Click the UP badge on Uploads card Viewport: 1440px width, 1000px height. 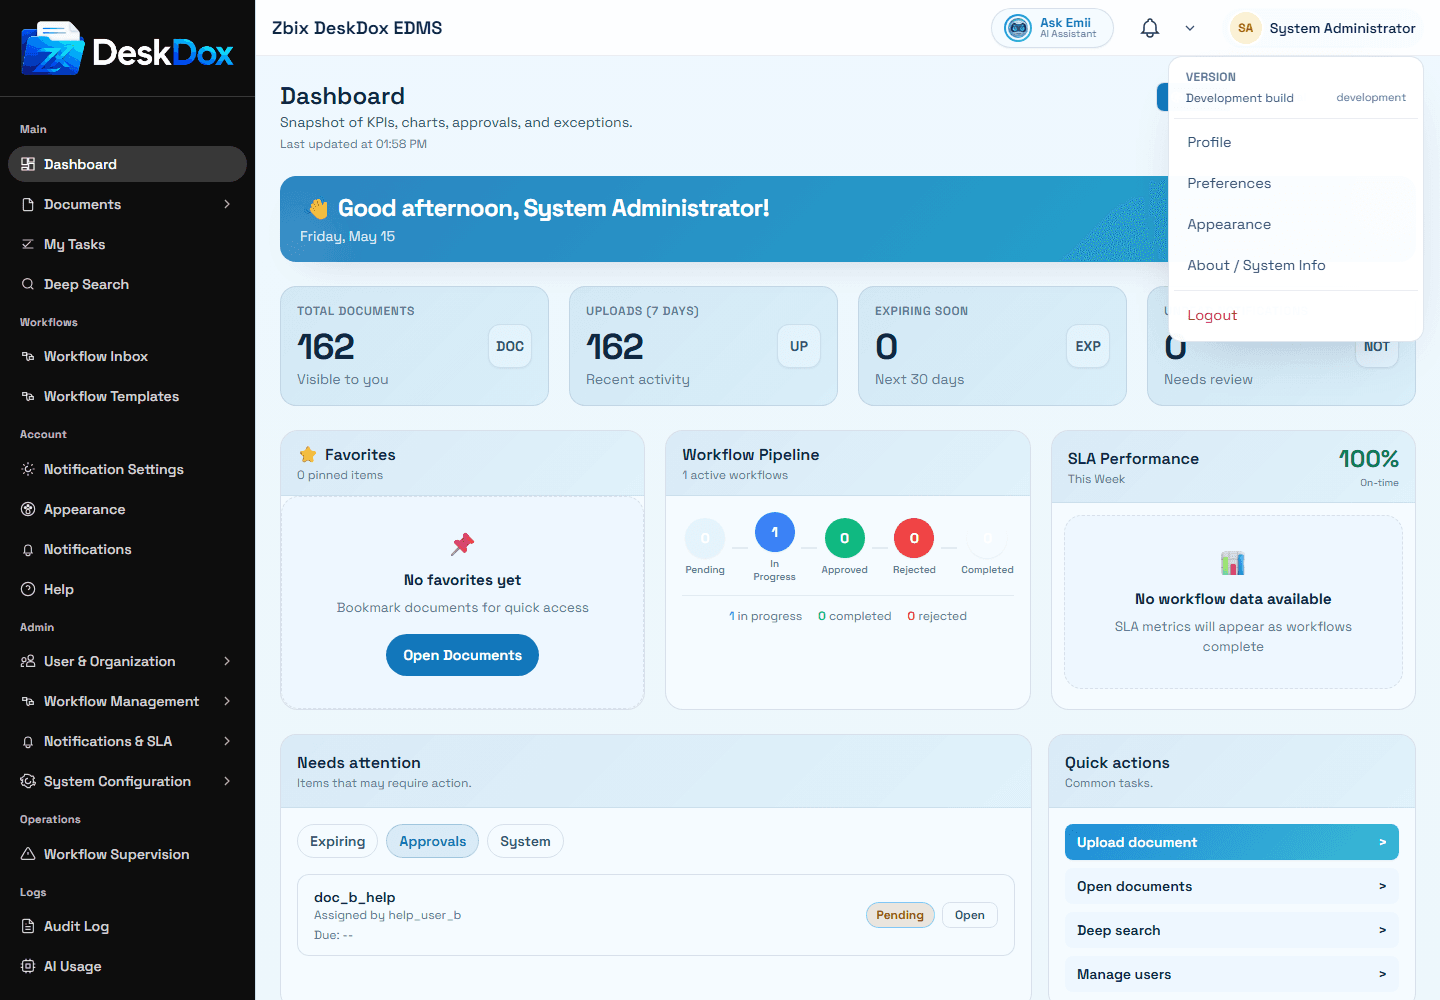[x=799, y=346]
